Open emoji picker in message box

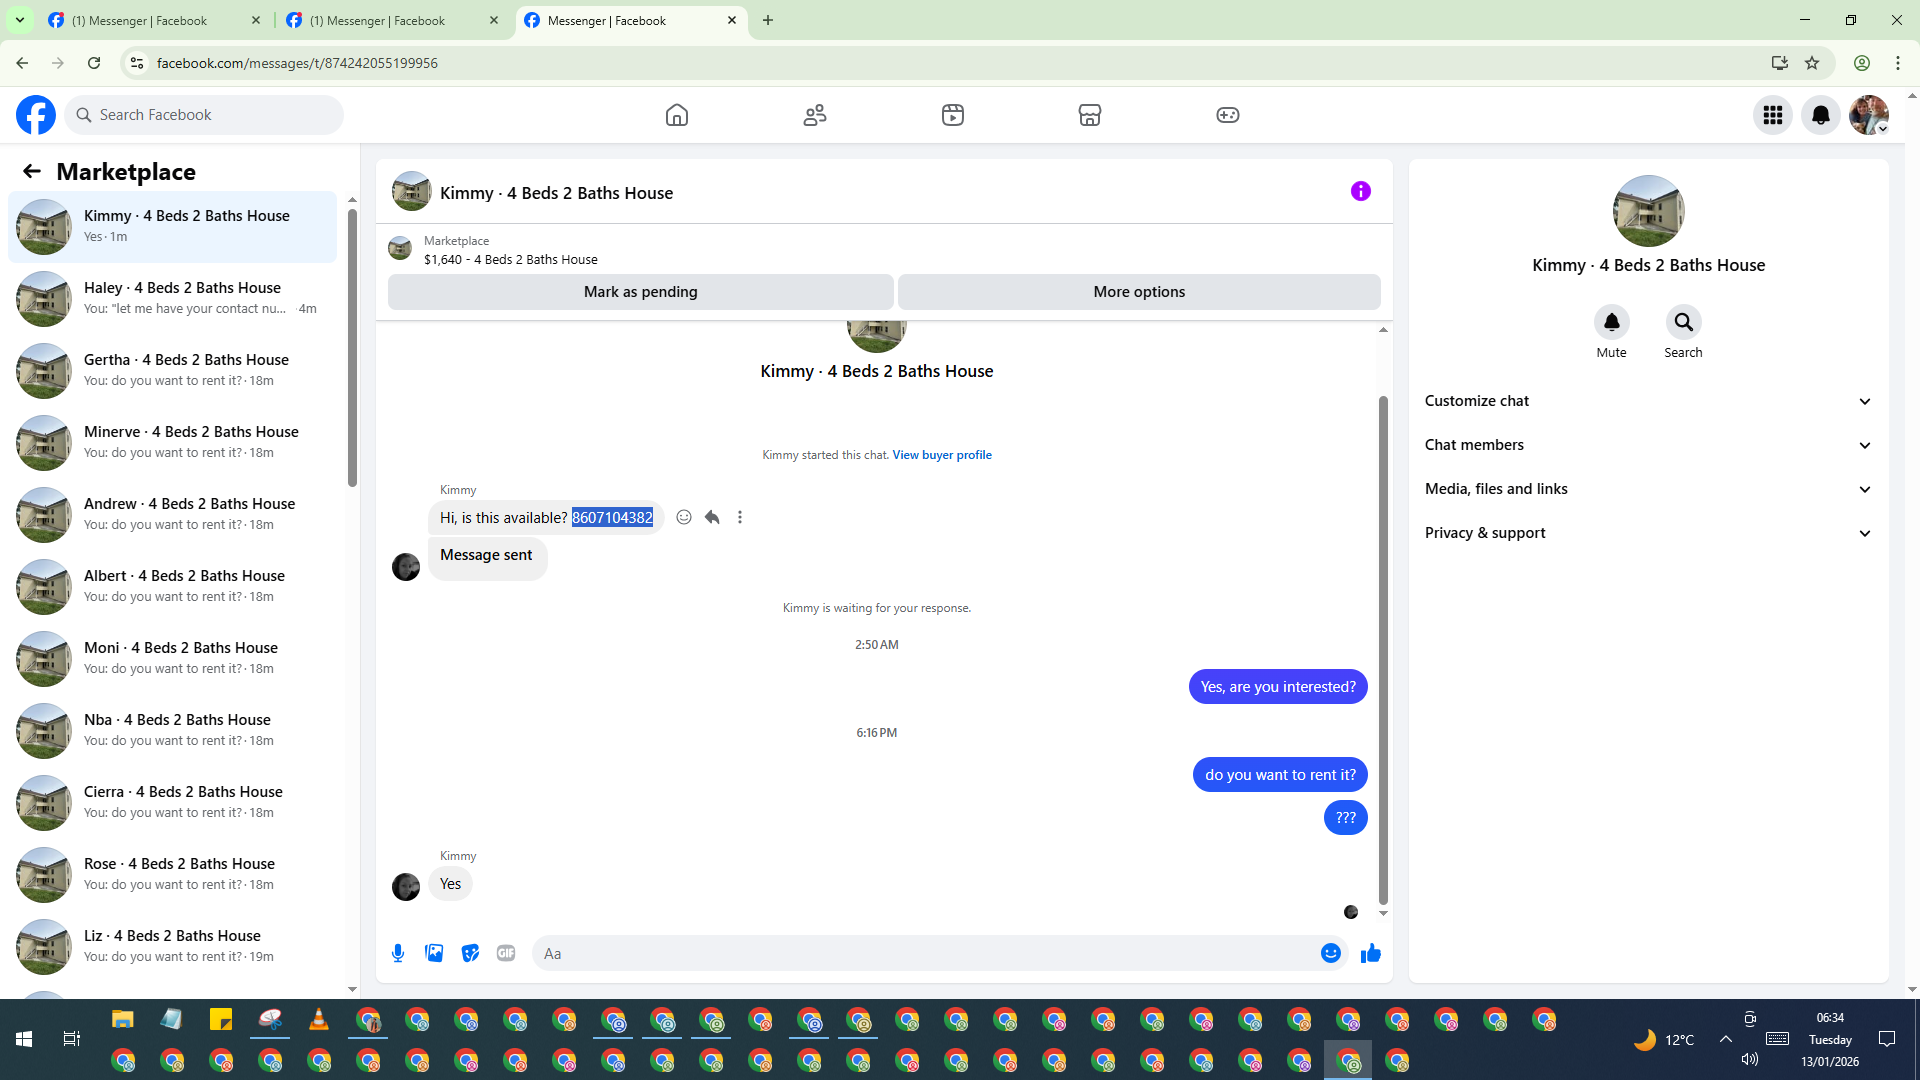(x=1330, y=953)
